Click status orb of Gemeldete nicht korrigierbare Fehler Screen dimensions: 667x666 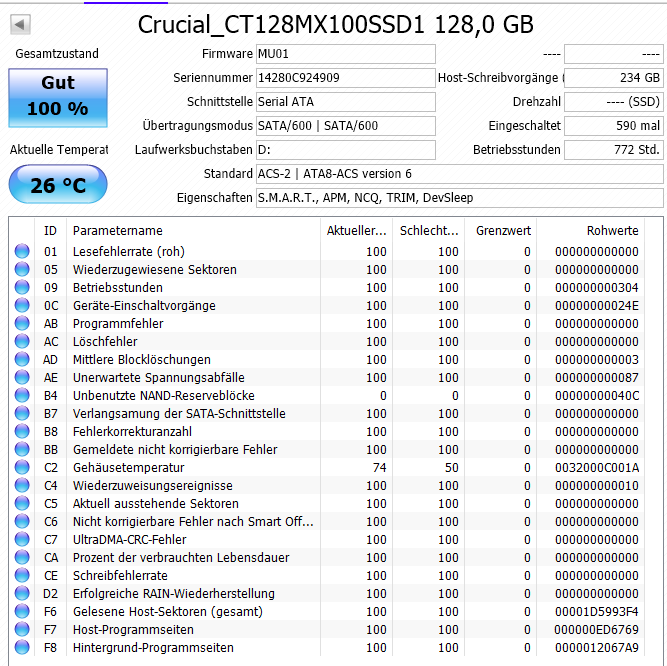point(22,450)
